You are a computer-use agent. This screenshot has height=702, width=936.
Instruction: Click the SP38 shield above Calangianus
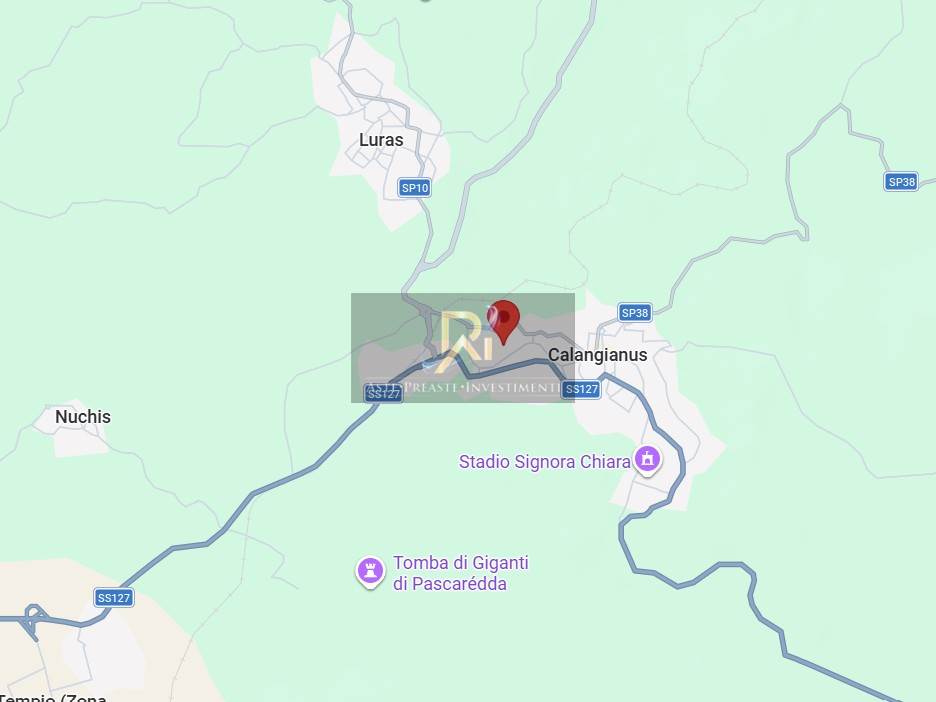coord(634,312)
